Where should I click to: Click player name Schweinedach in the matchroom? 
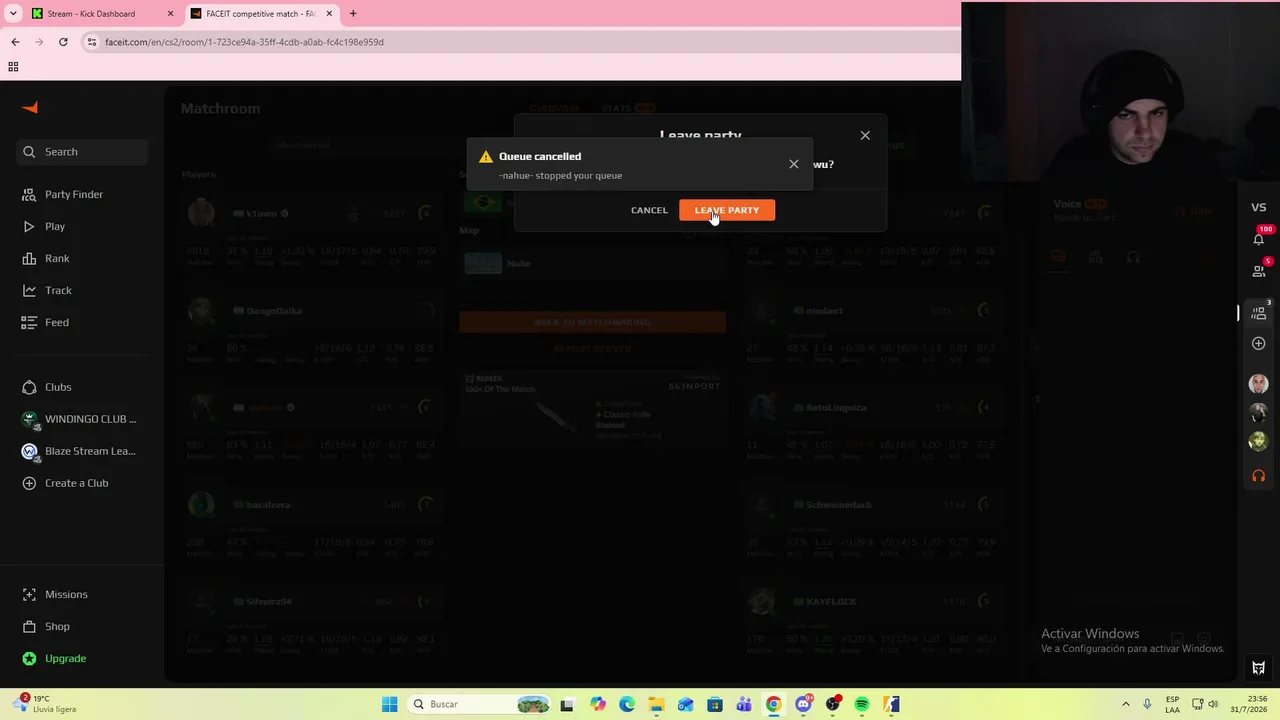point(838,505)
